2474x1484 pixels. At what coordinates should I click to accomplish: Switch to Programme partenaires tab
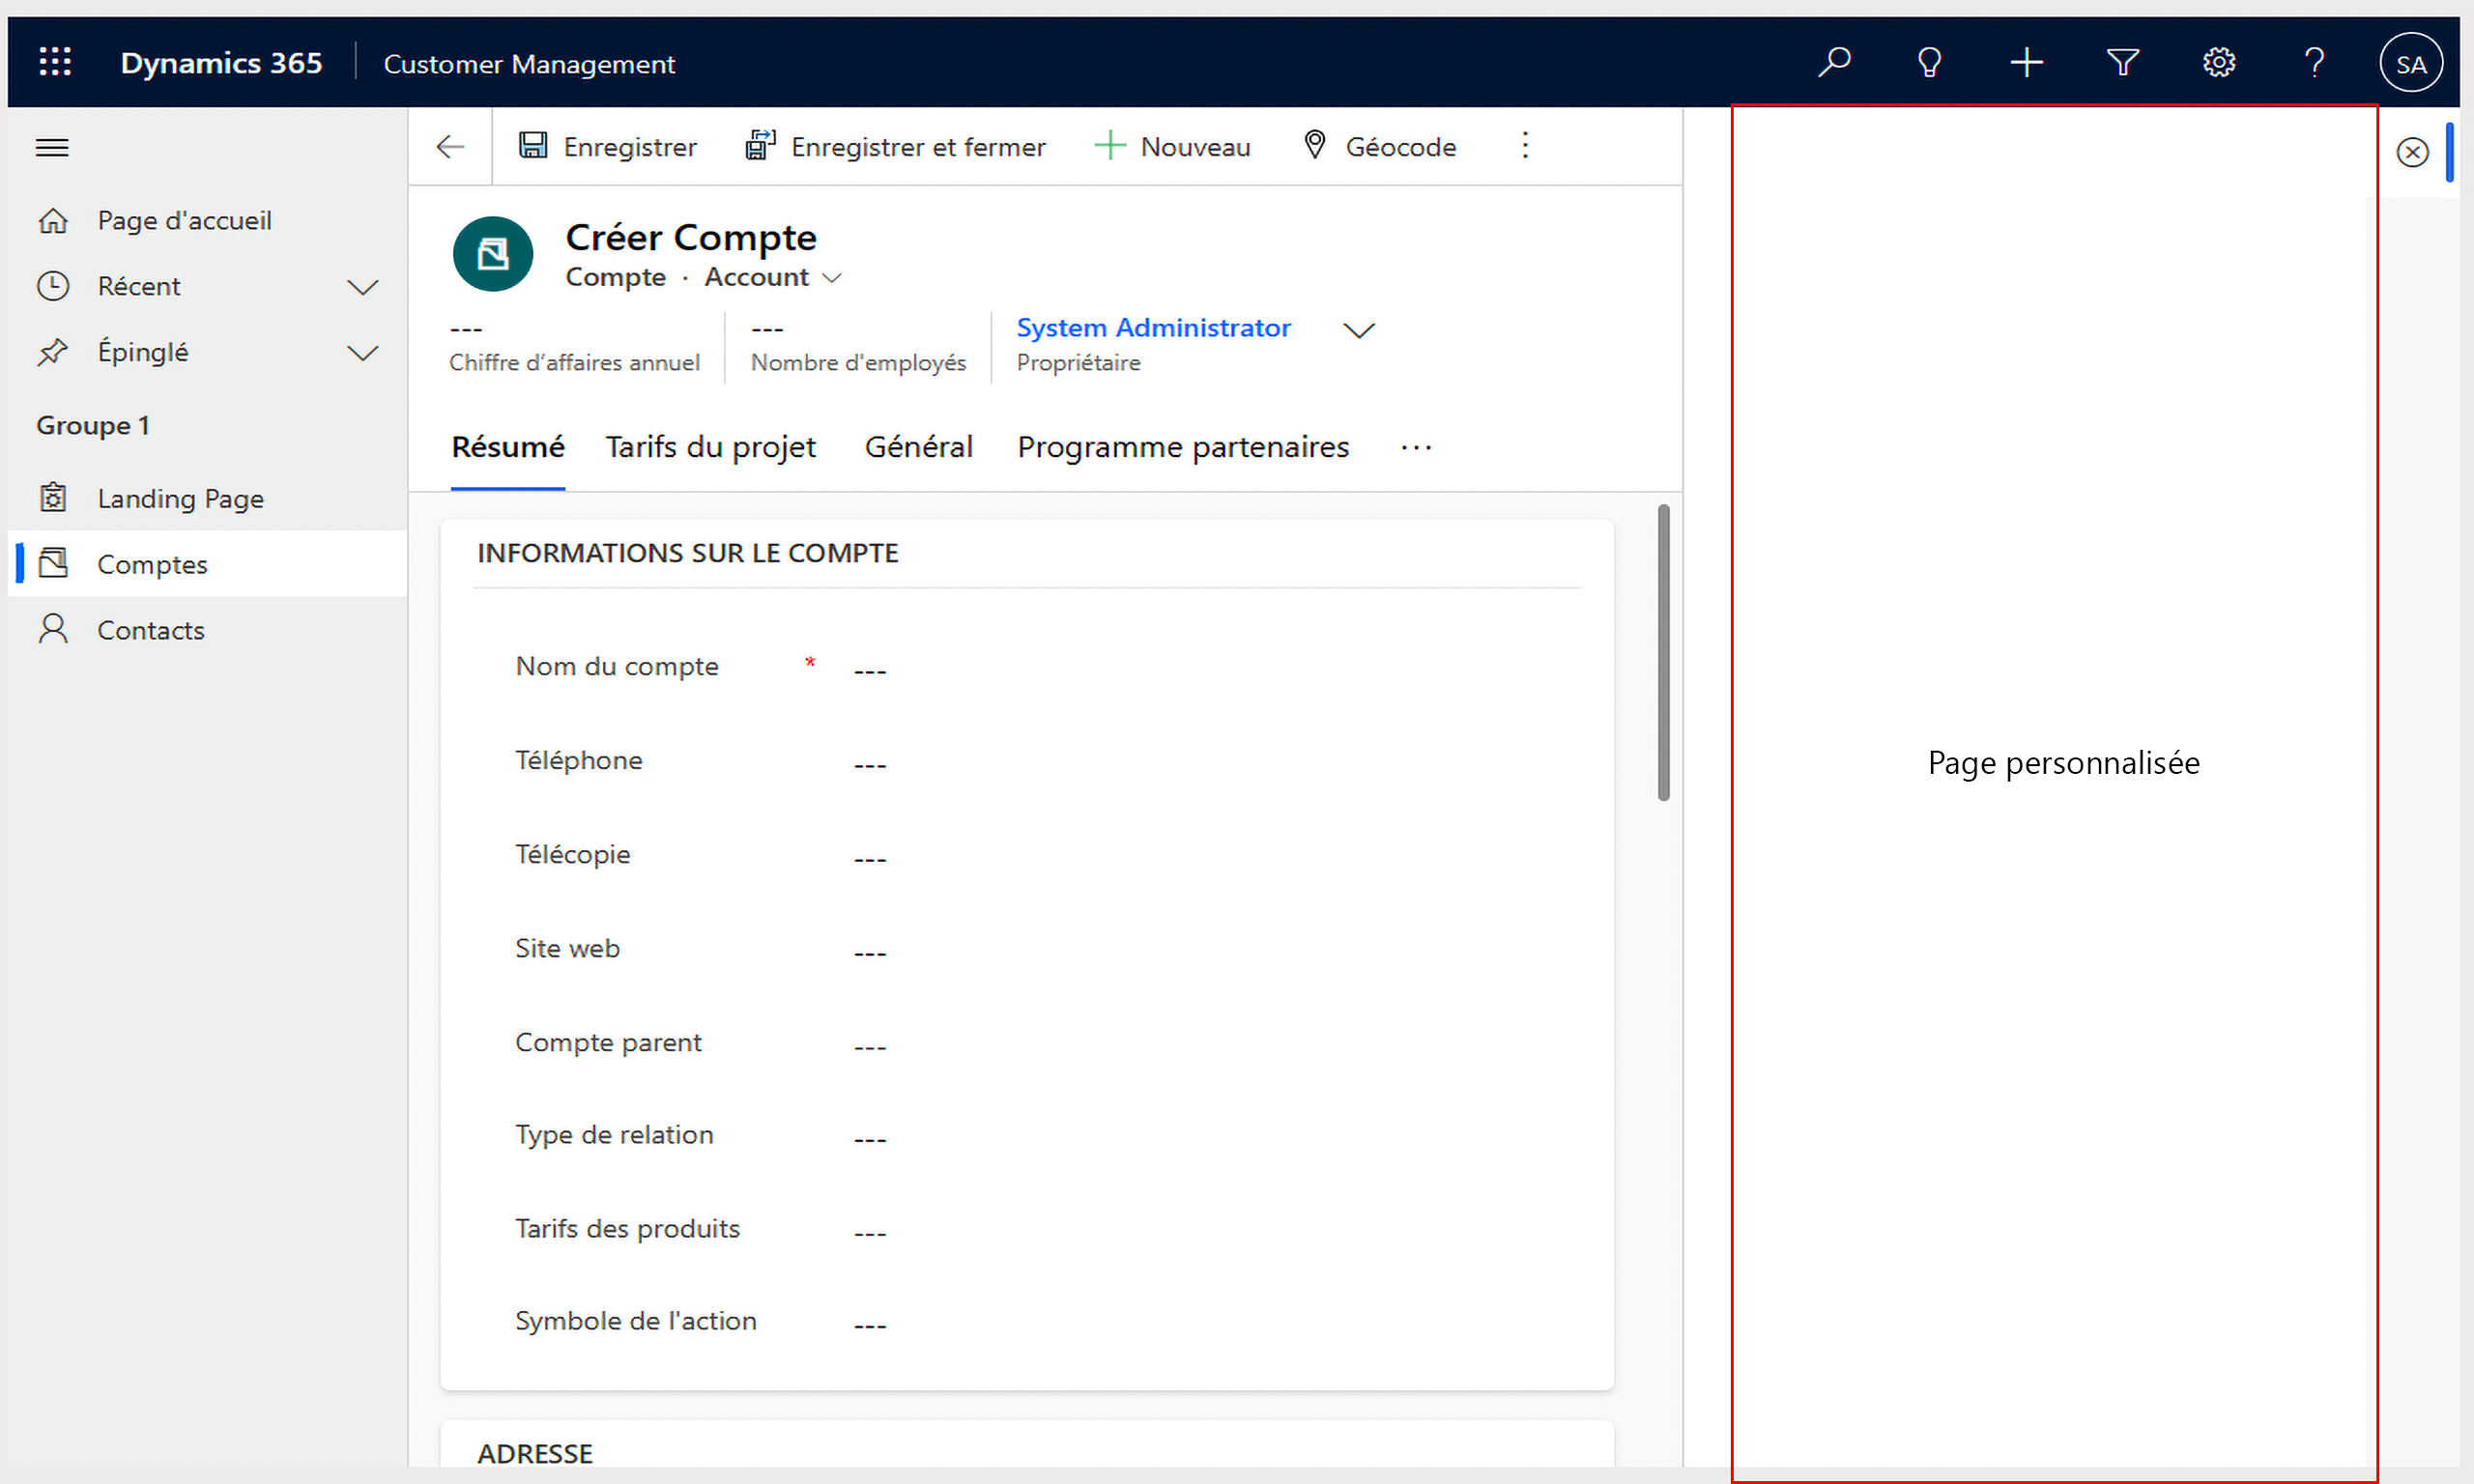tap(1182, 447)
